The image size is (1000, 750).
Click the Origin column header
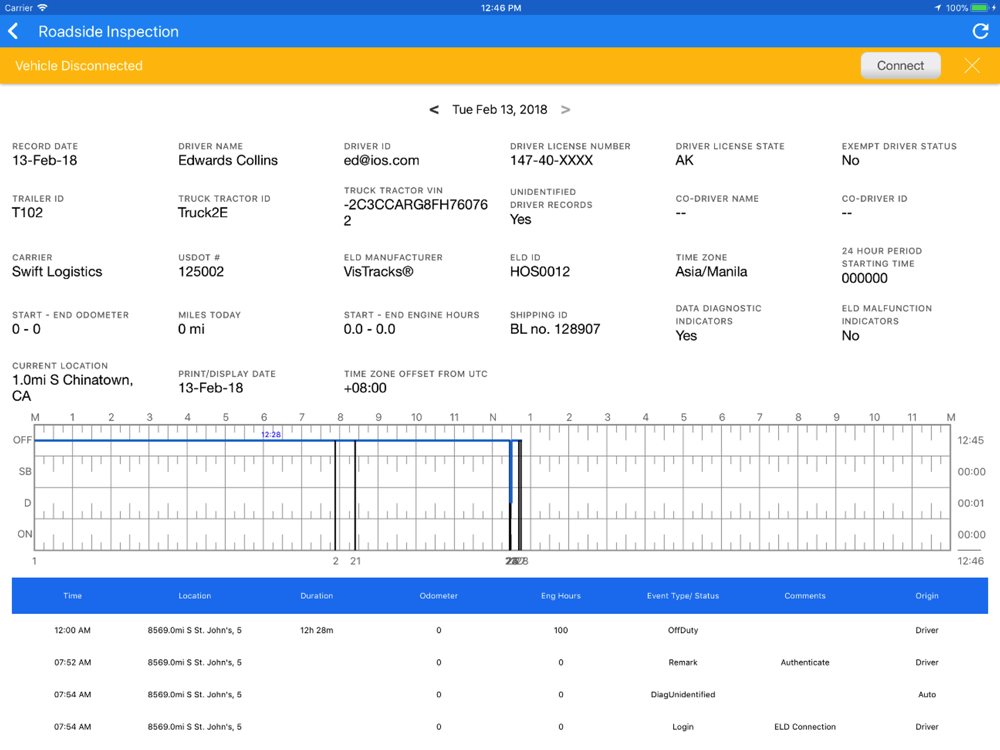[927, 596]
